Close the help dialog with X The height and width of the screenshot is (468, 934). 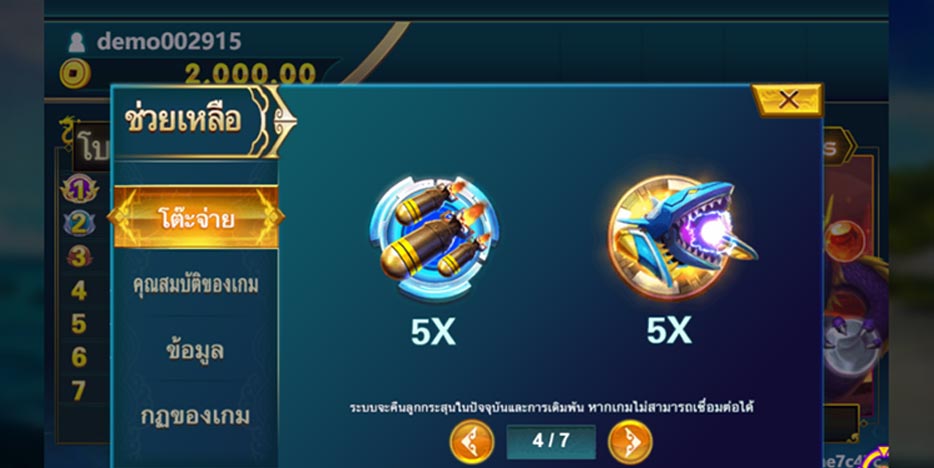[x=787, y=99]
